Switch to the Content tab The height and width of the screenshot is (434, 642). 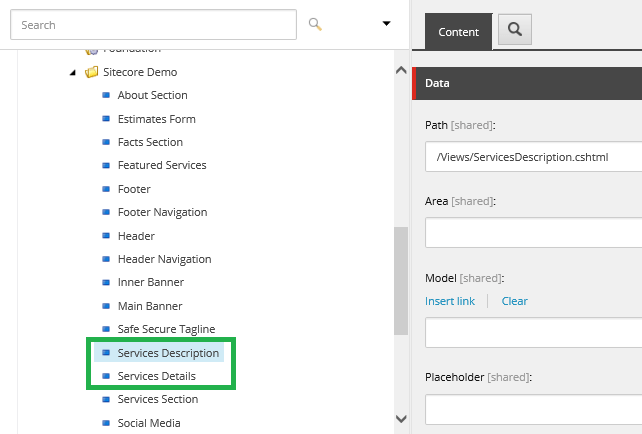point(458,32)
